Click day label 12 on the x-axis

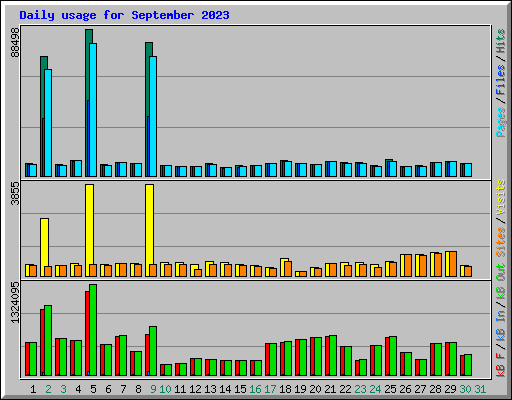click(x=195, y=389)
